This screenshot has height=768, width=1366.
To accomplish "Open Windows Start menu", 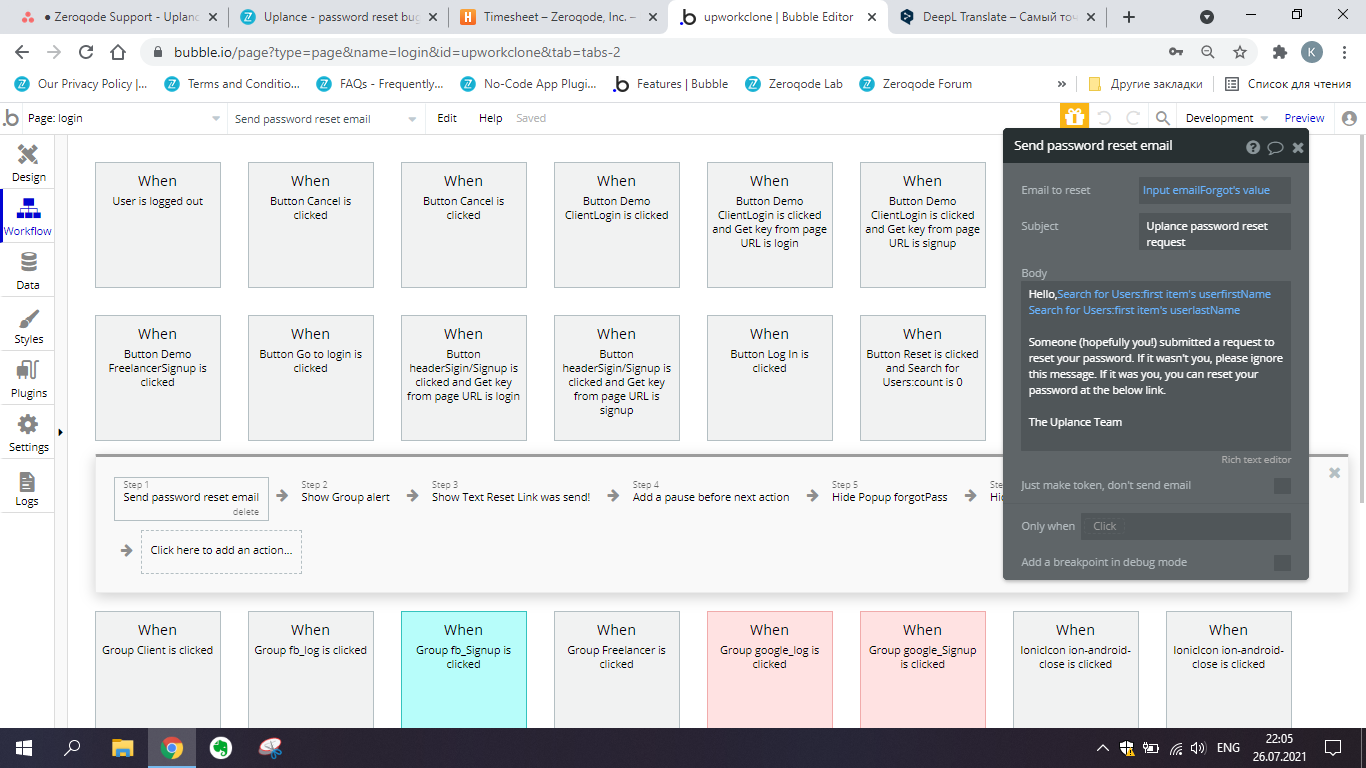I will (24, 747).
